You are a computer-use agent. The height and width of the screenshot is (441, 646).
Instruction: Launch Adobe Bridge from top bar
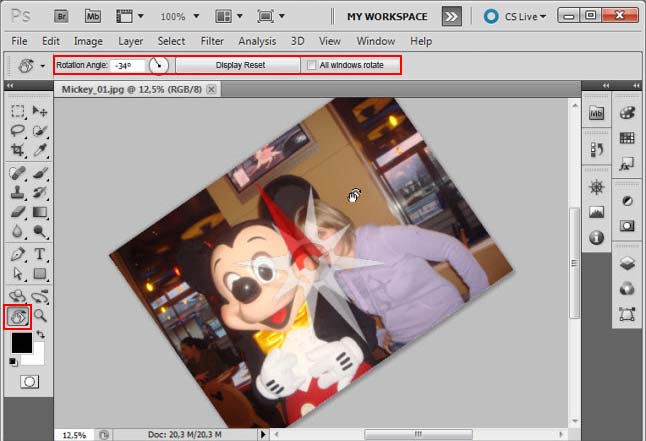click(61, 16)
